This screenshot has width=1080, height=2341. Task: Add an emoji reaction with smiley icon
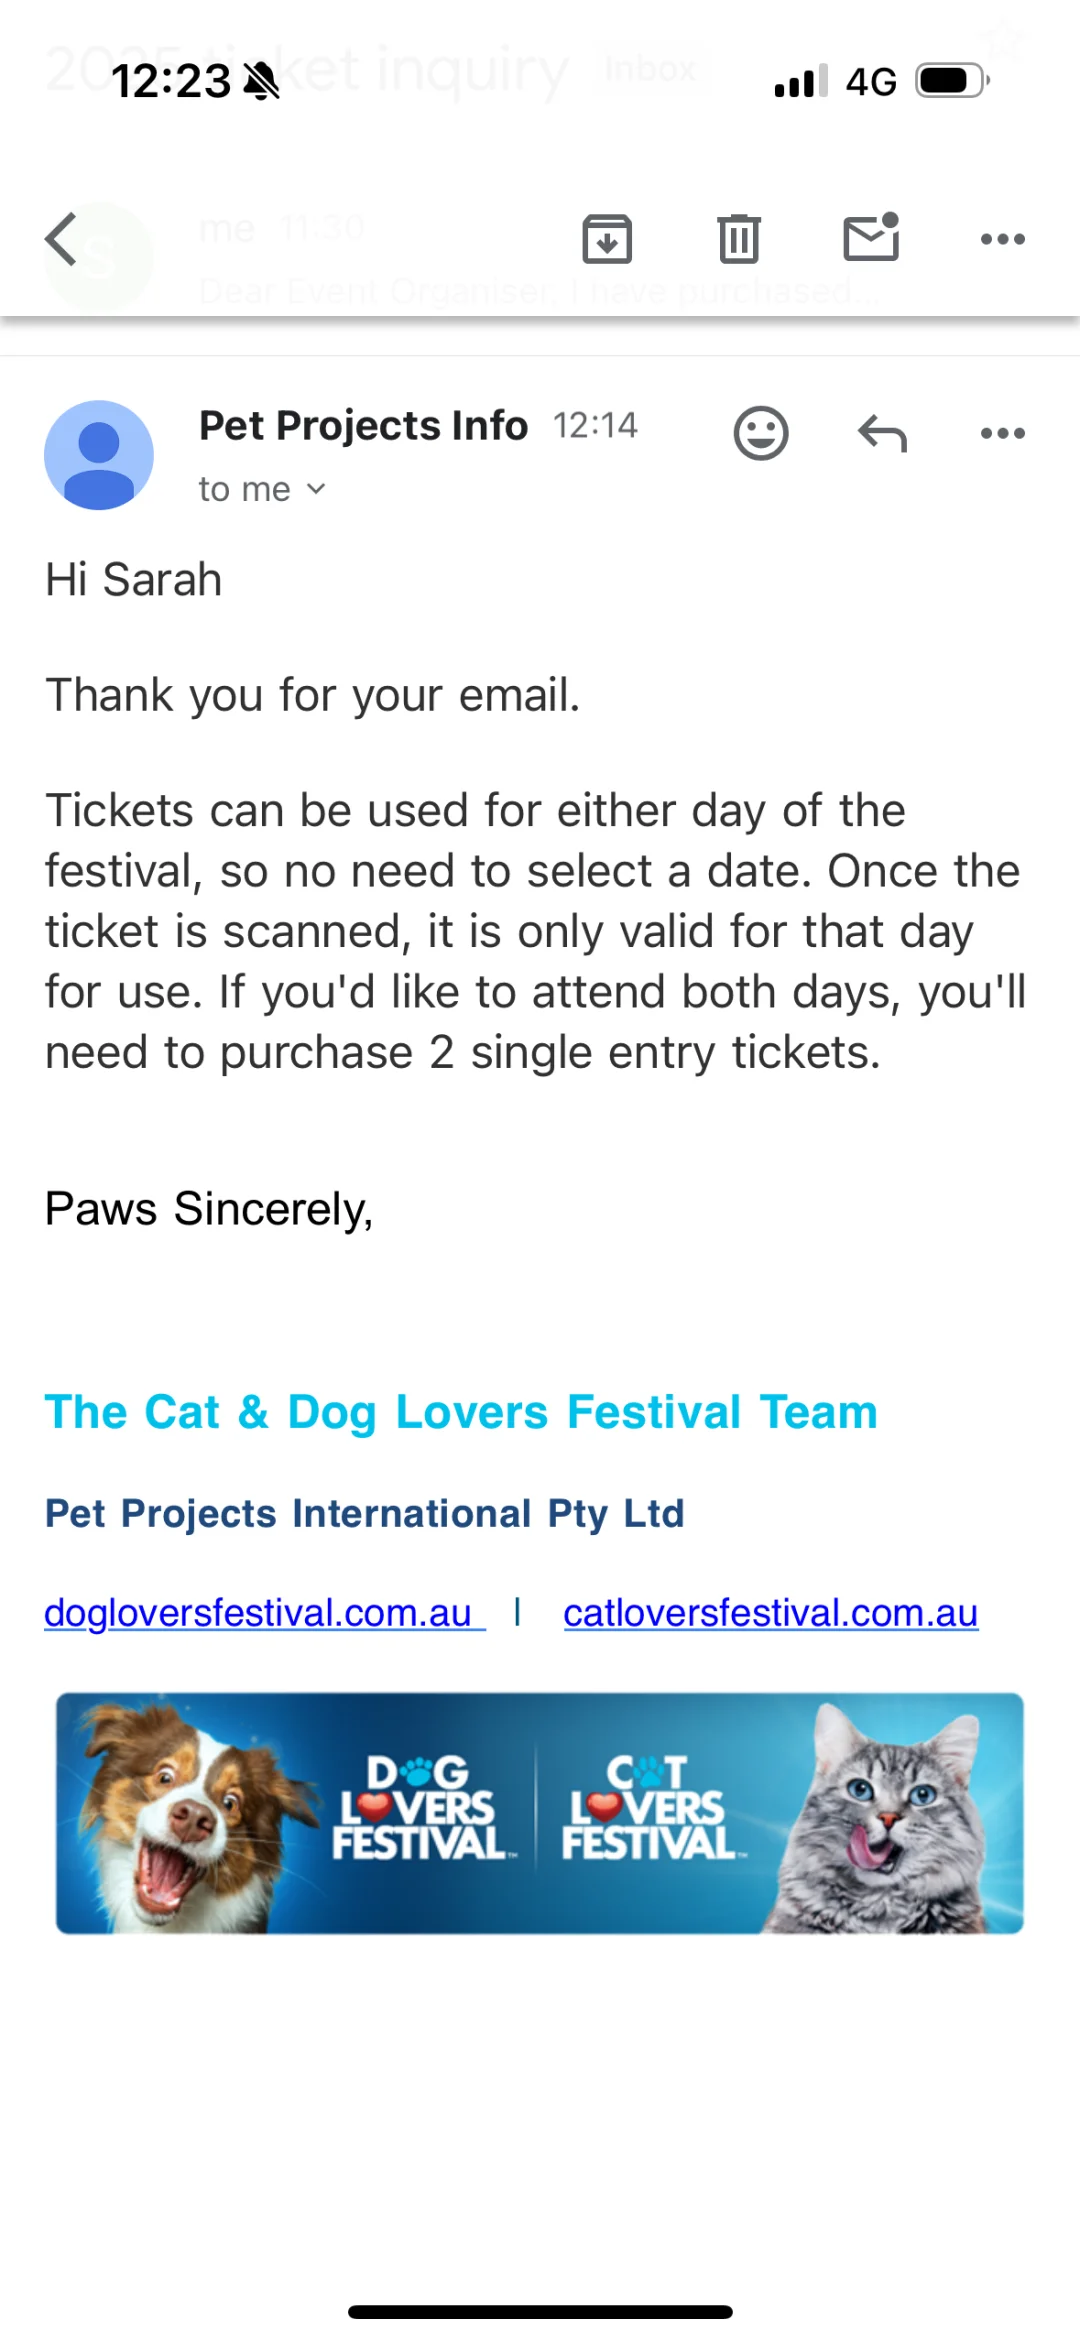pos(761,433)
